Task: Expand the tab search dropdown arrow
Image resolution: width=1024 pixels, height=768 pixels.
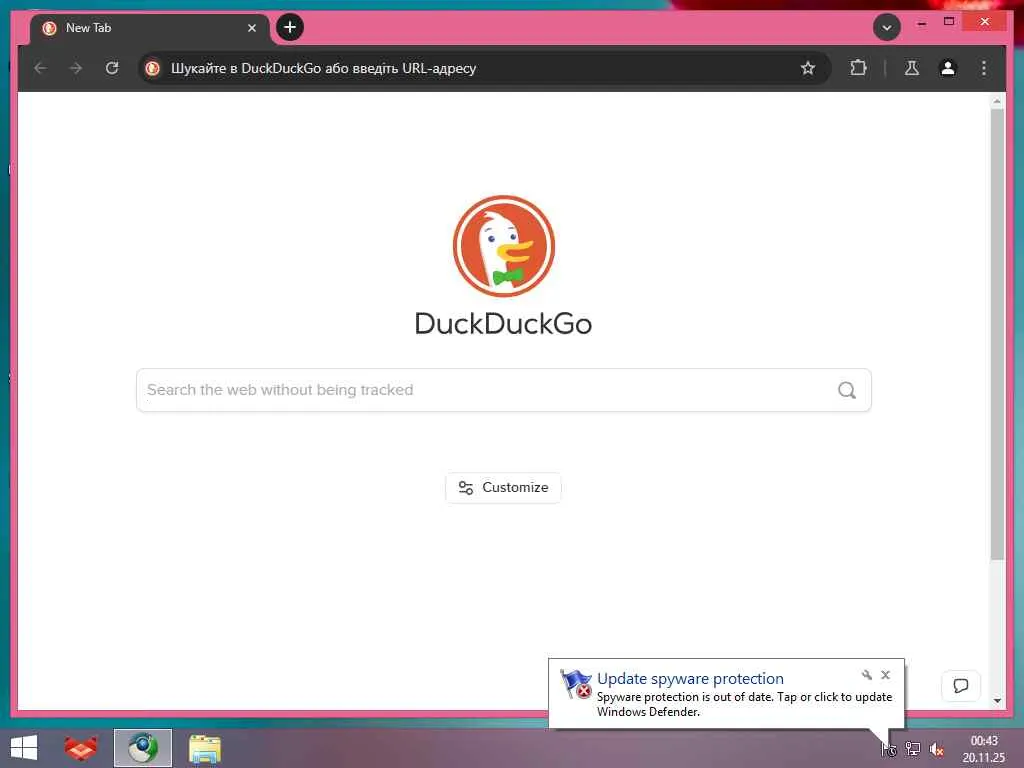Action: click(x=887, y=27)
